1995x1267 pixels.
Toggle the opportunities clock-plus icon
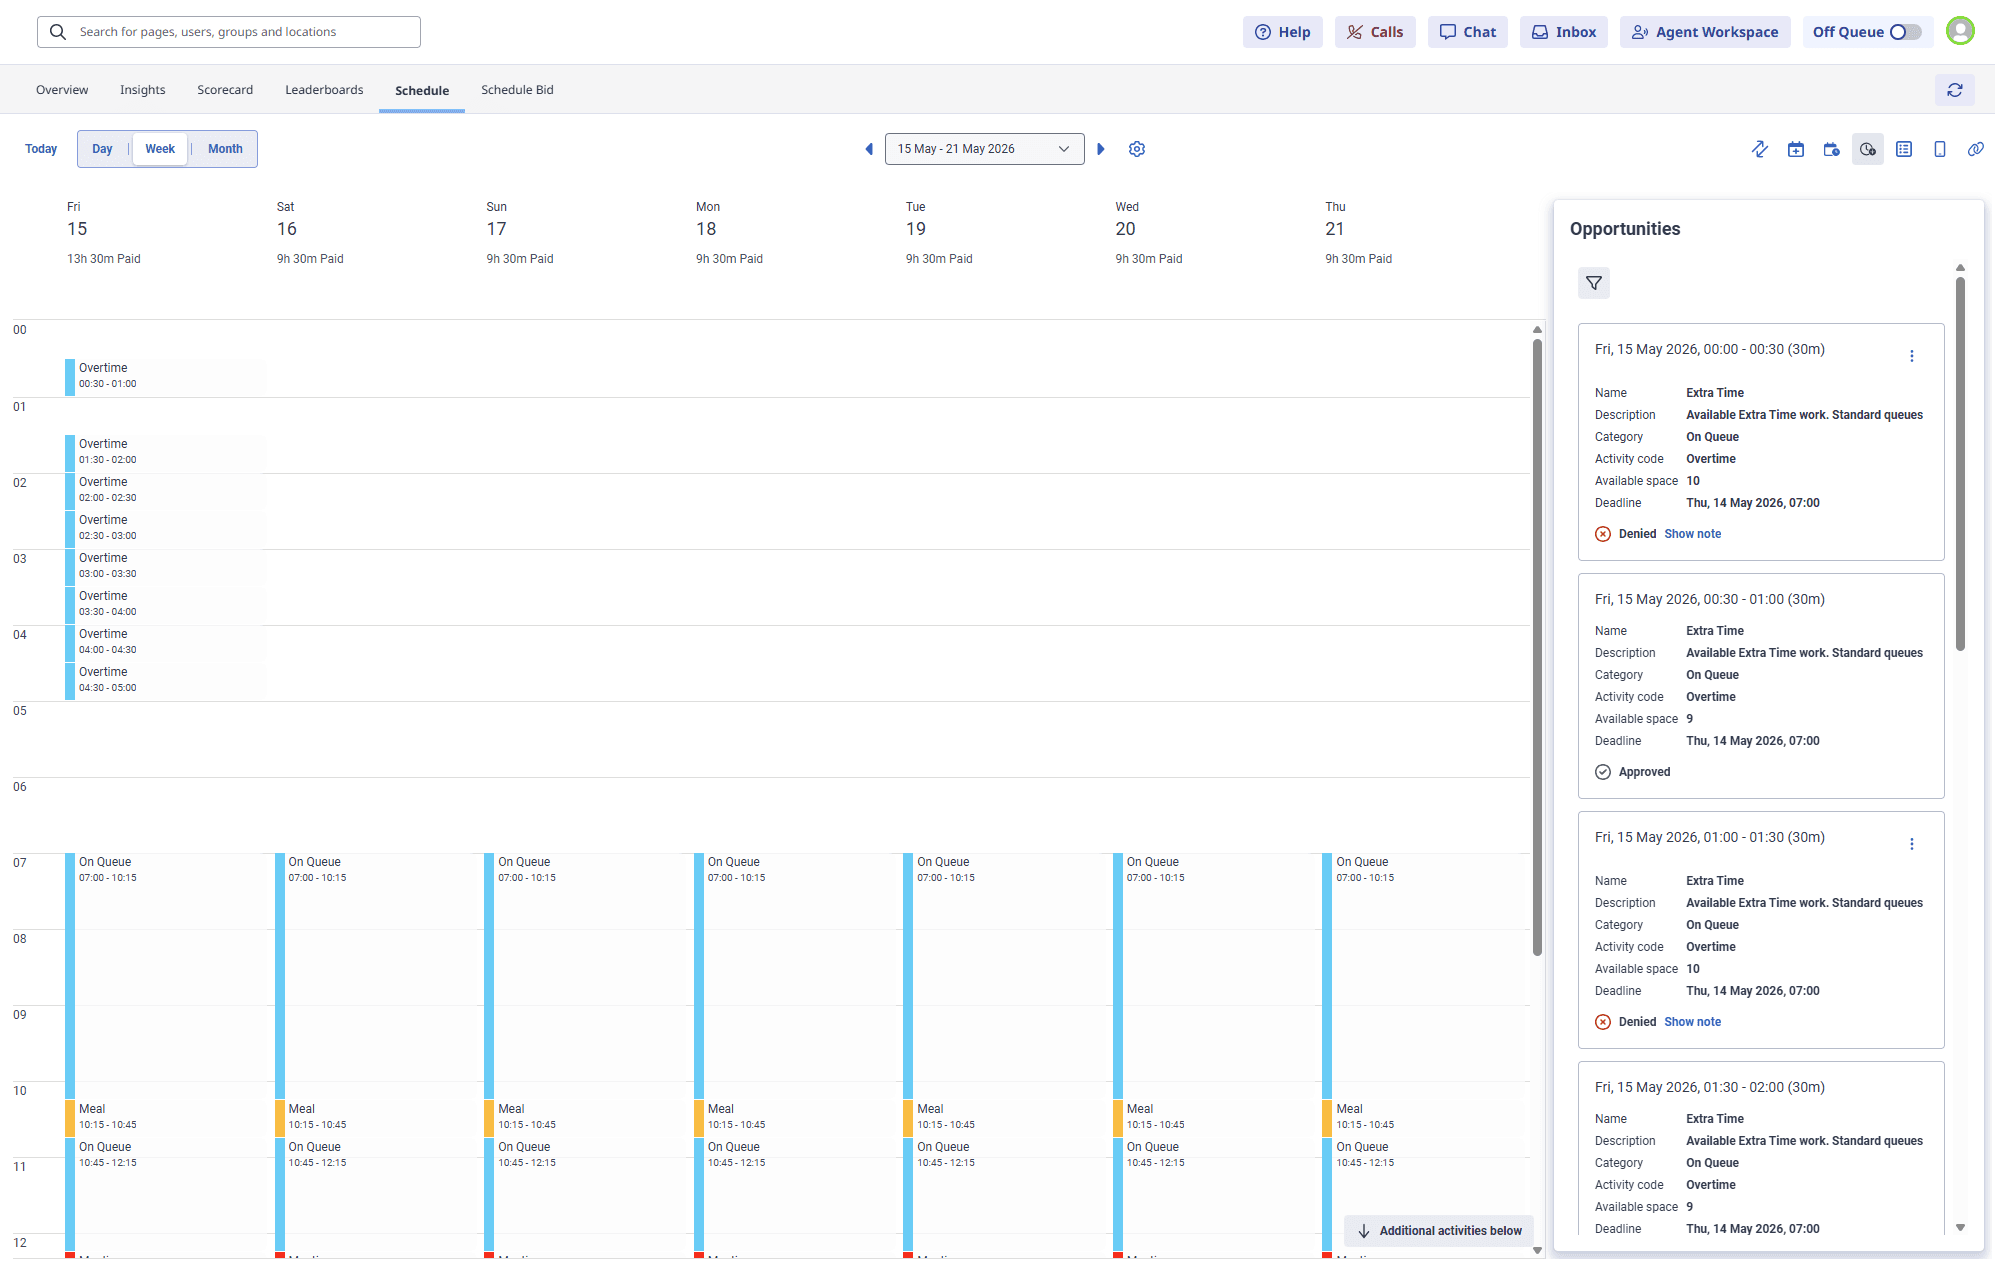click(x=1868, y=149)
